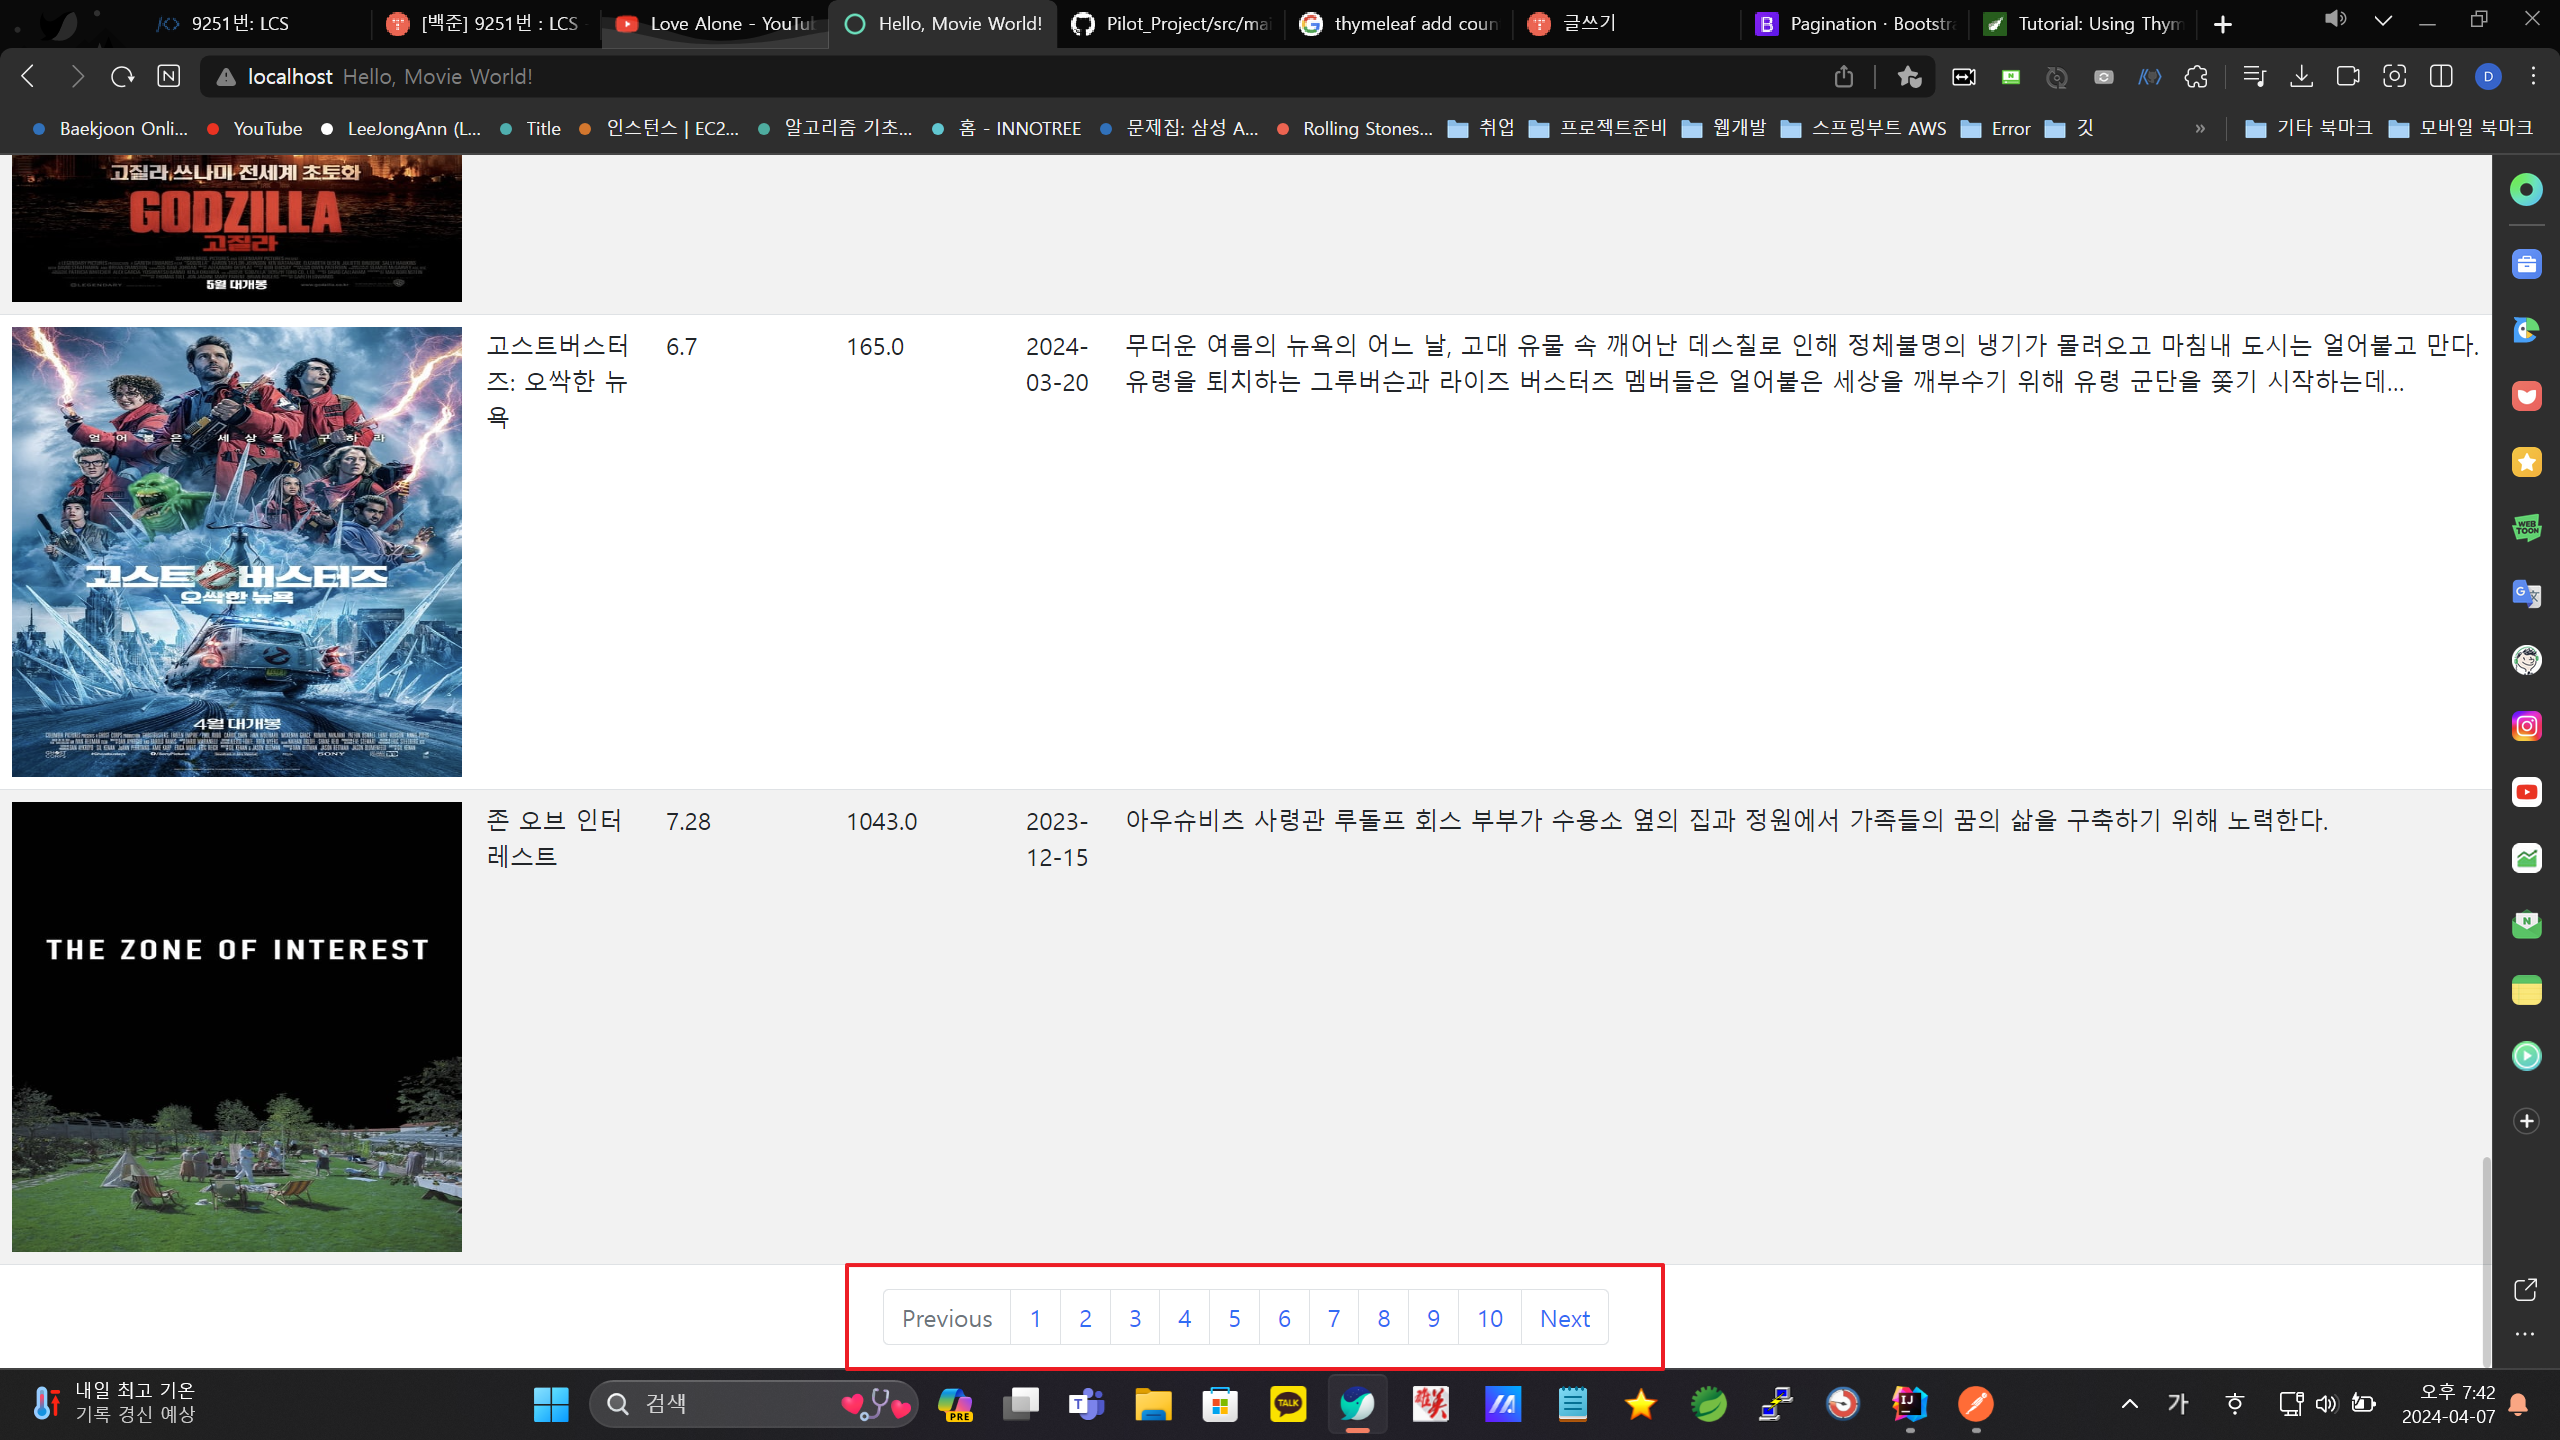Image resolution: width=2560 pixels, height=1440 pixels.
Task: Open KakaoTalk from the taskbar
Action: (x=1287, y=1404)
